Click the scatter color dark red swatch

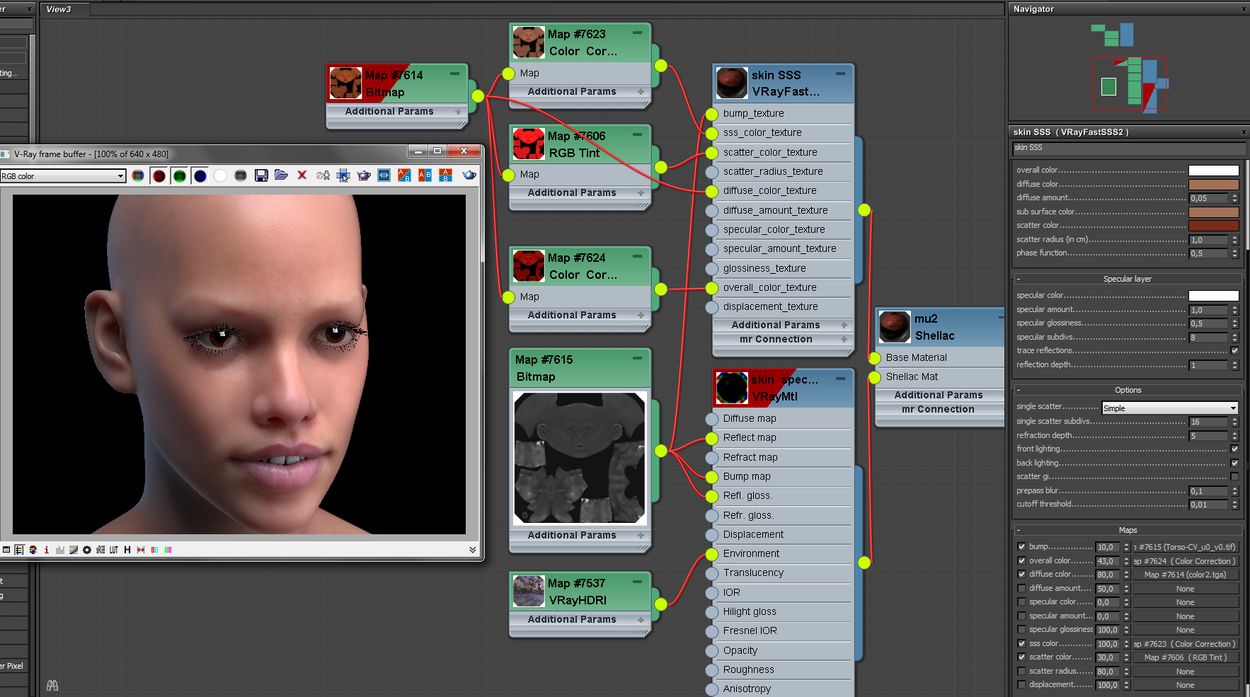(x=1213, y=226)
